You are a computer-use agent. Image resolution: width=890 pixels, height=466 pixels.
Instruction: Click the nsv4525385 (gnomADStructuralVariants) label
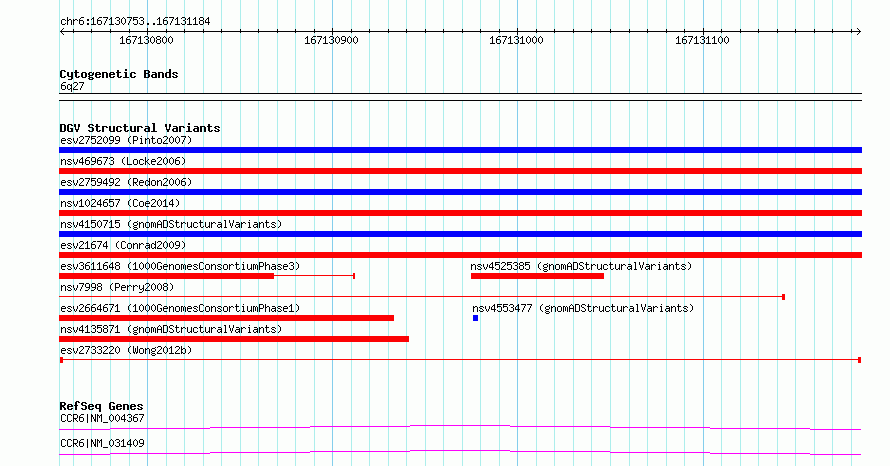(581, 266)
